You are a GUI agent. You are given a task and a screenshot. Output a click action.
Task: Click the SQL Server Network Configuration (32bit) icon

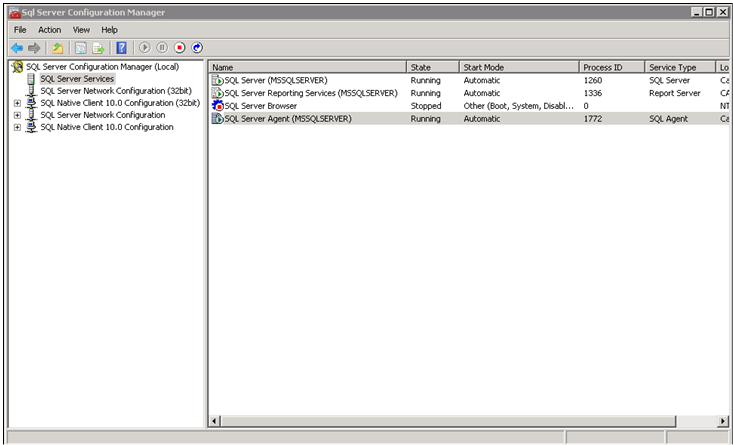[x=31, y=91]
